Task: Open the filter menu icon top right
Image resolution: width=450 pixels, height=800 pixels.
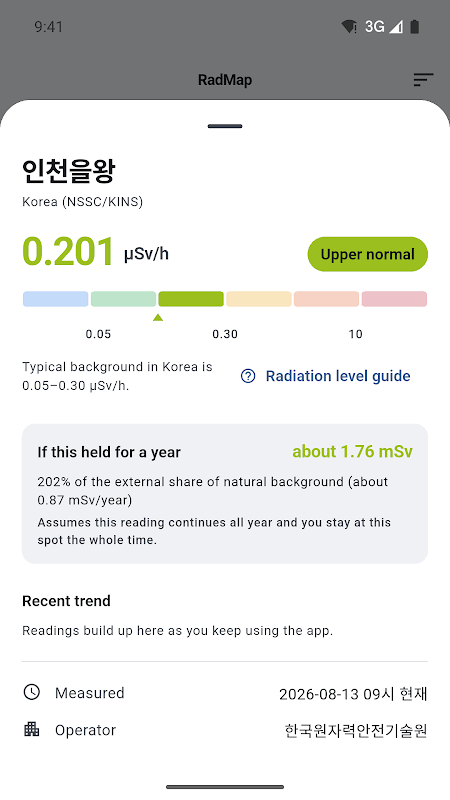Action: click(x=423, y=80)
